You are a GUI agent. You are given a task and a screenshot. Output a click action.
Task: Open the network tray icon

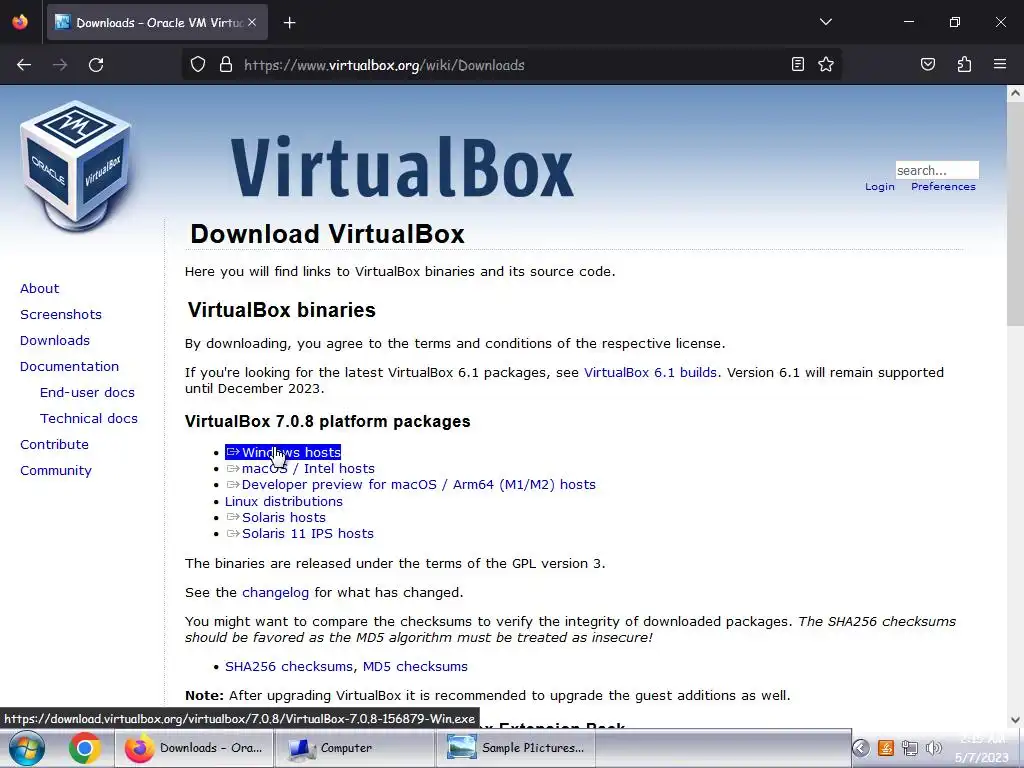(x=909, y=748)
